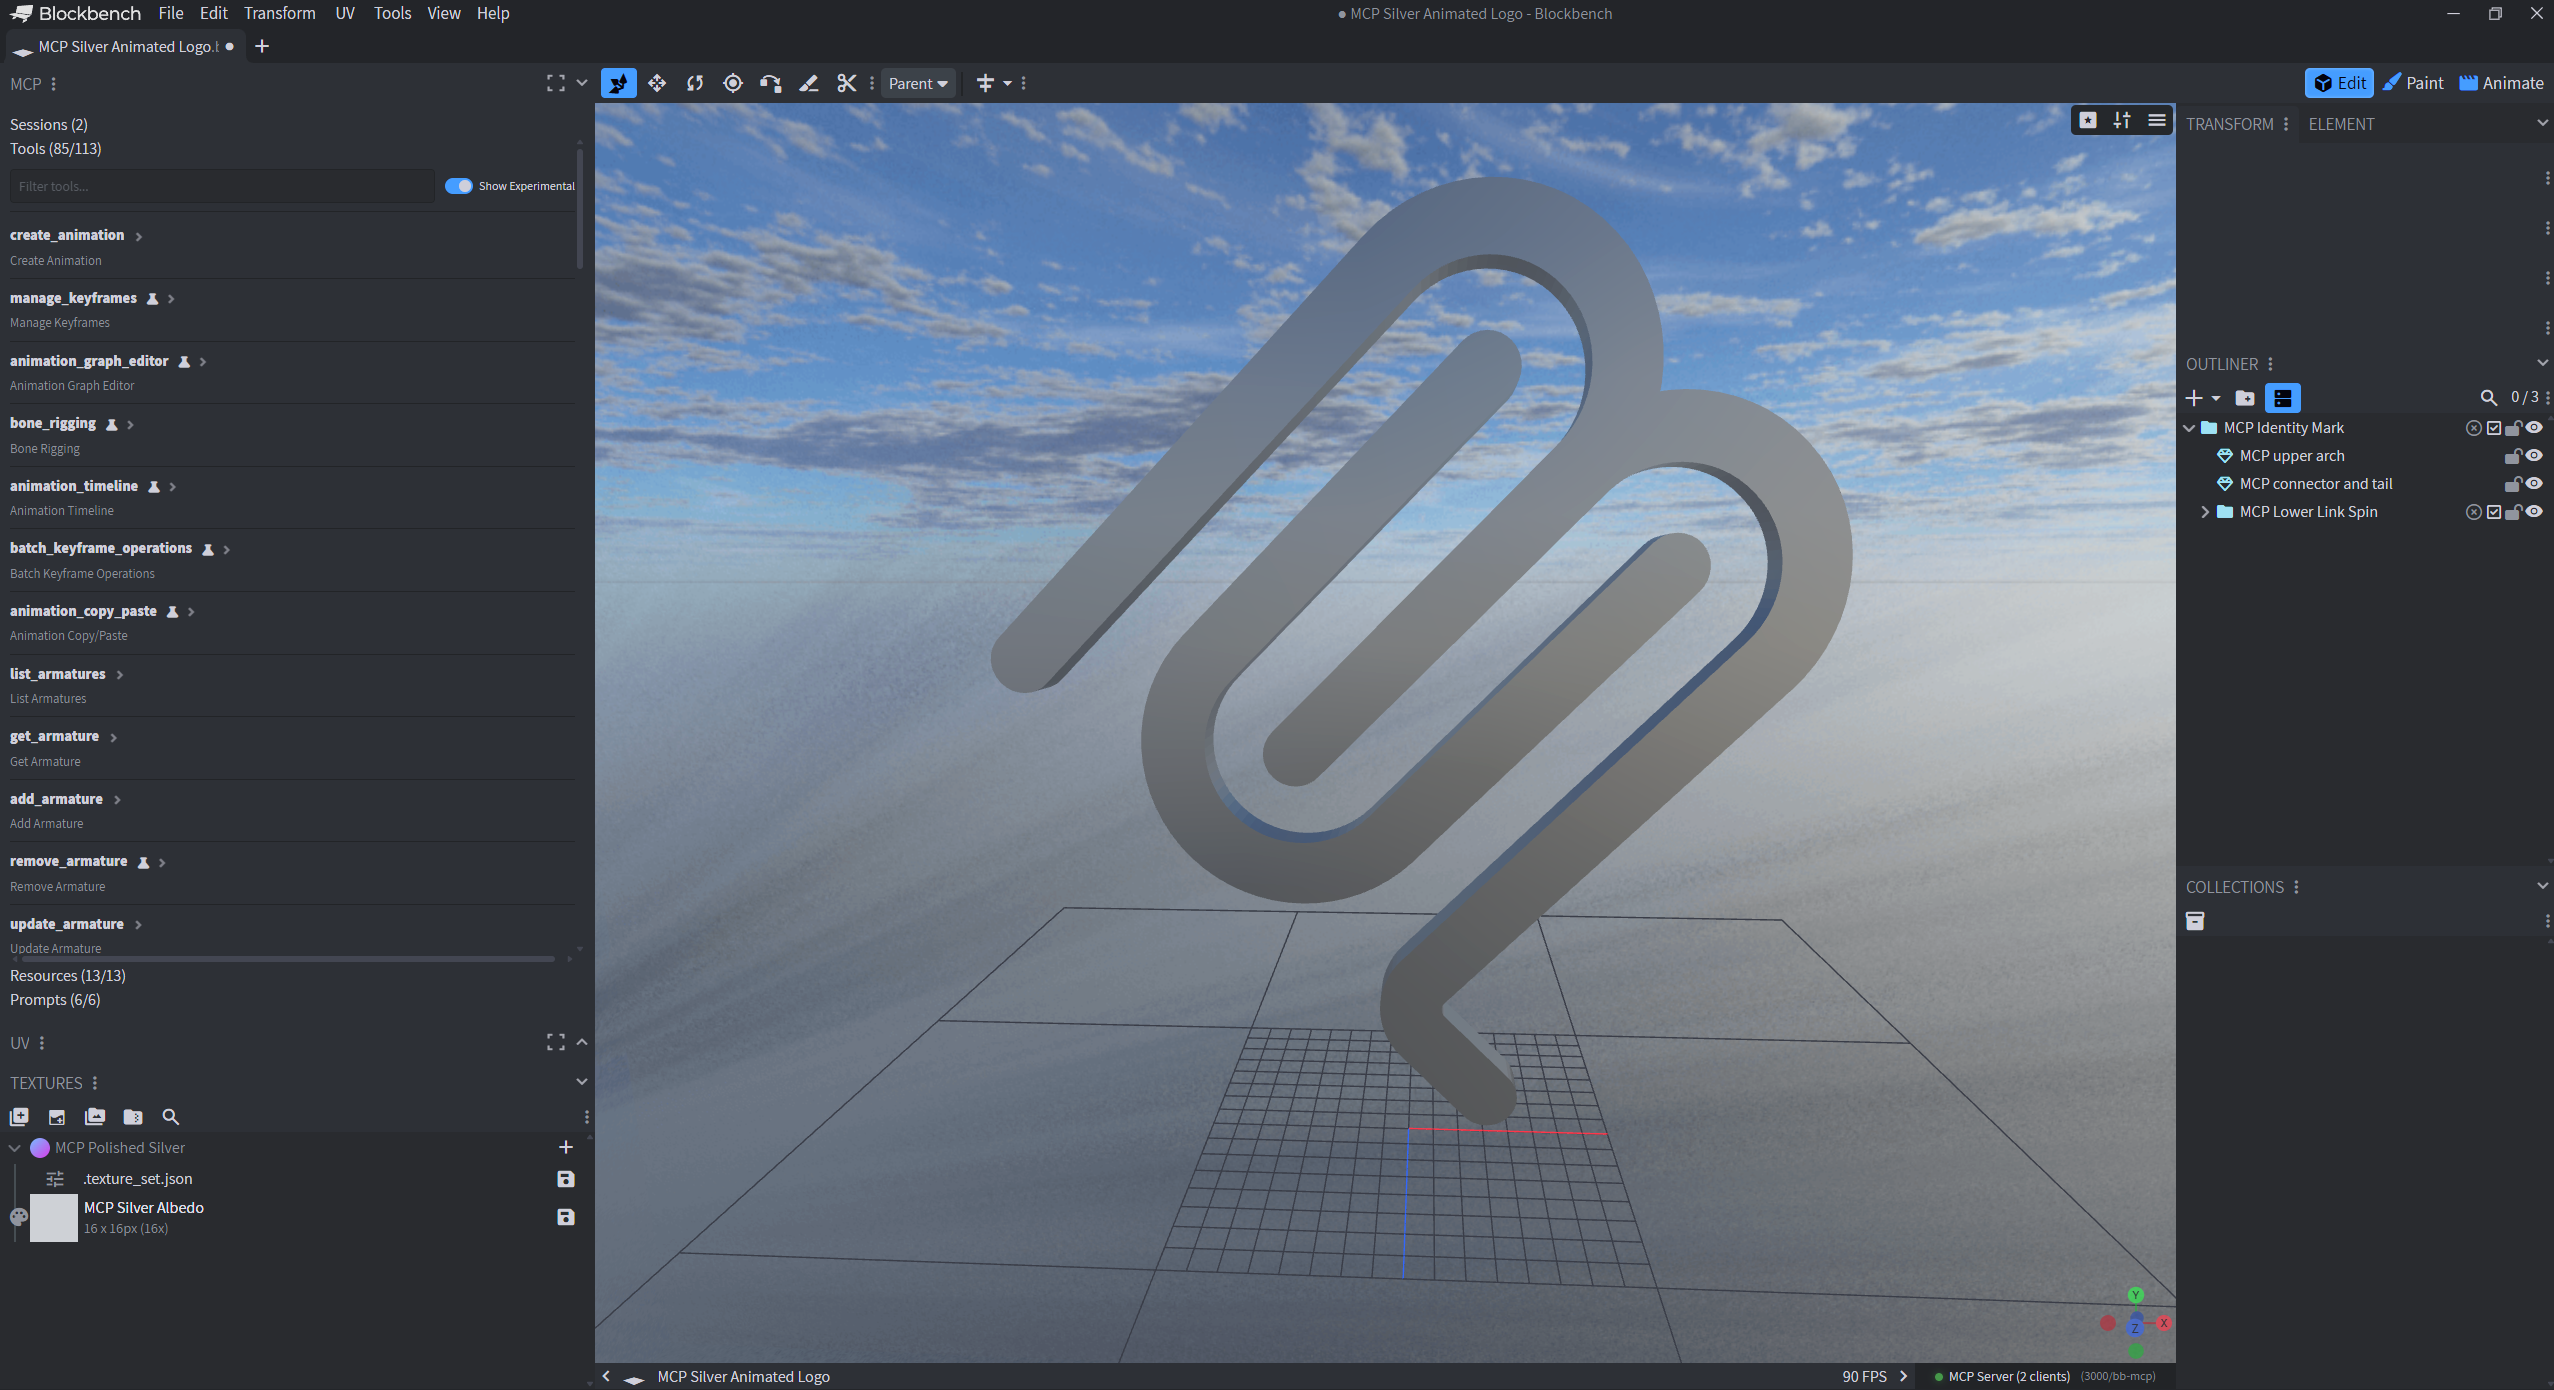Switch to the Element tab

tap(2341, 124)
